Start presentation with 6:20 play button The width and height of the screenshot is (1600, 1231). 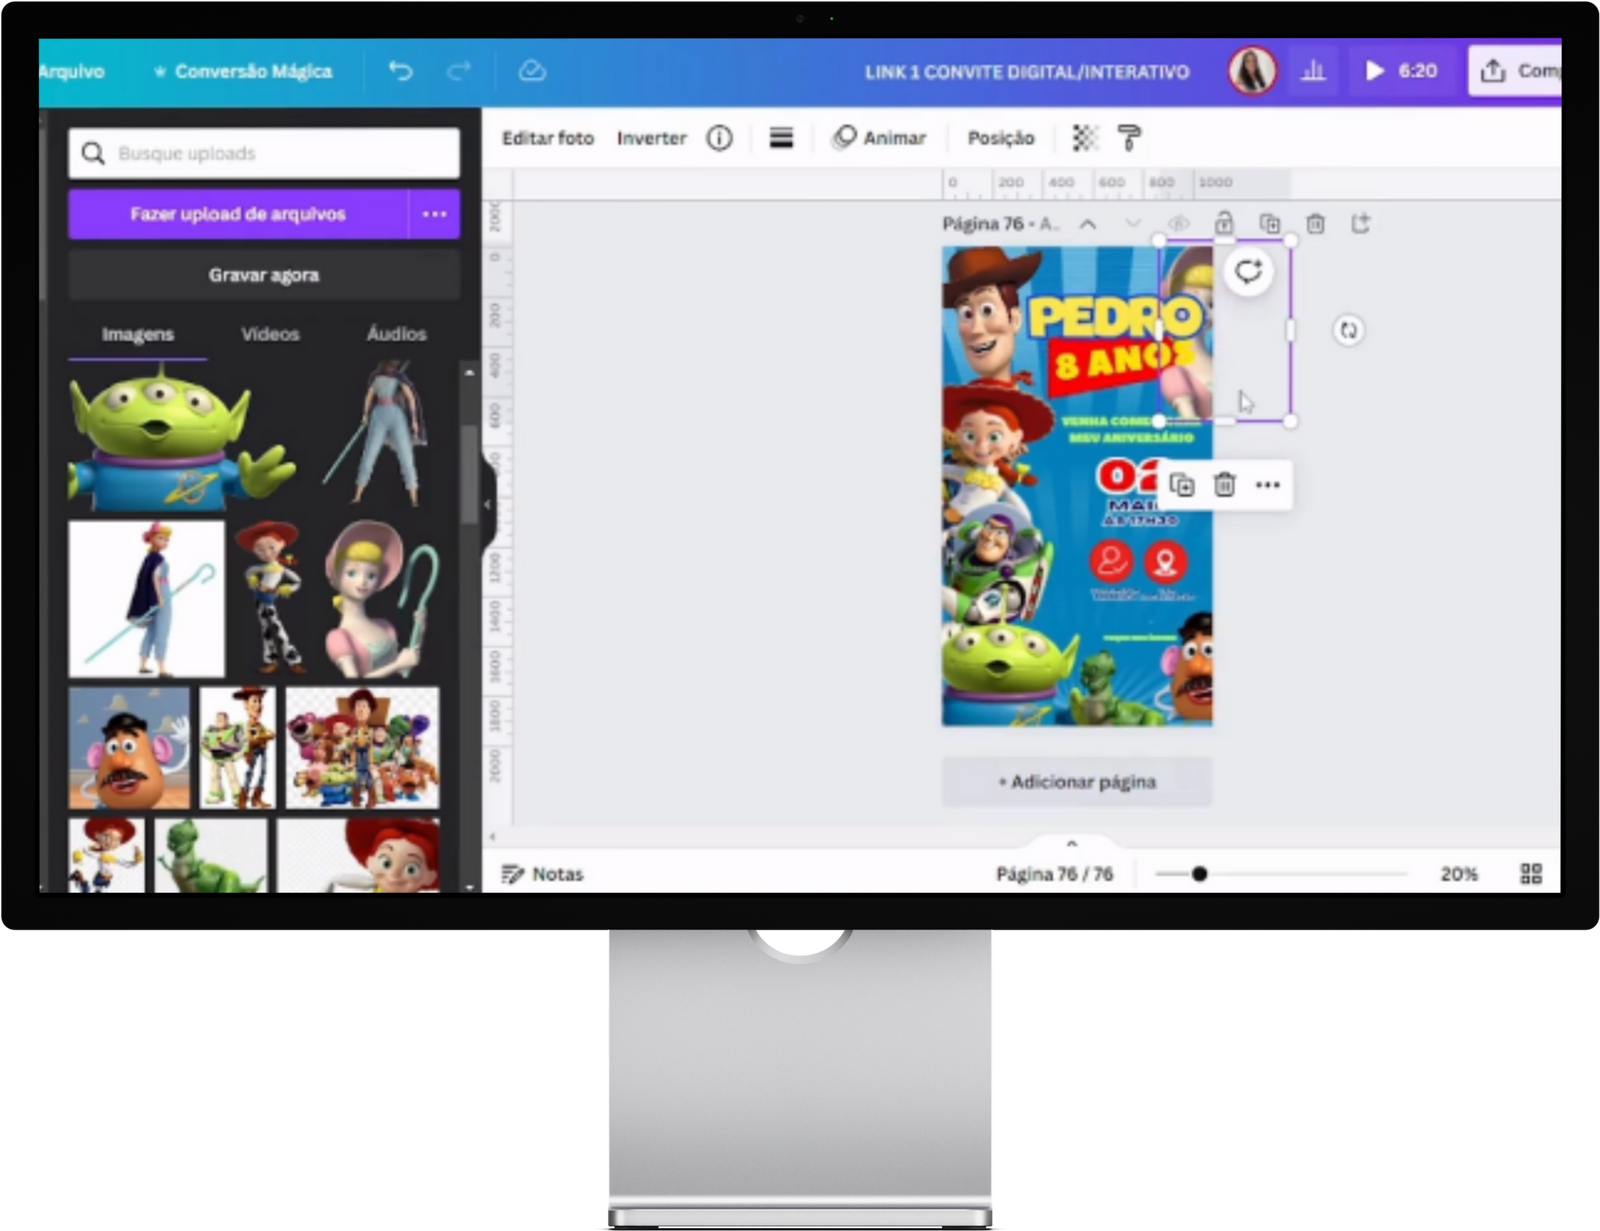pos(1401,71)
